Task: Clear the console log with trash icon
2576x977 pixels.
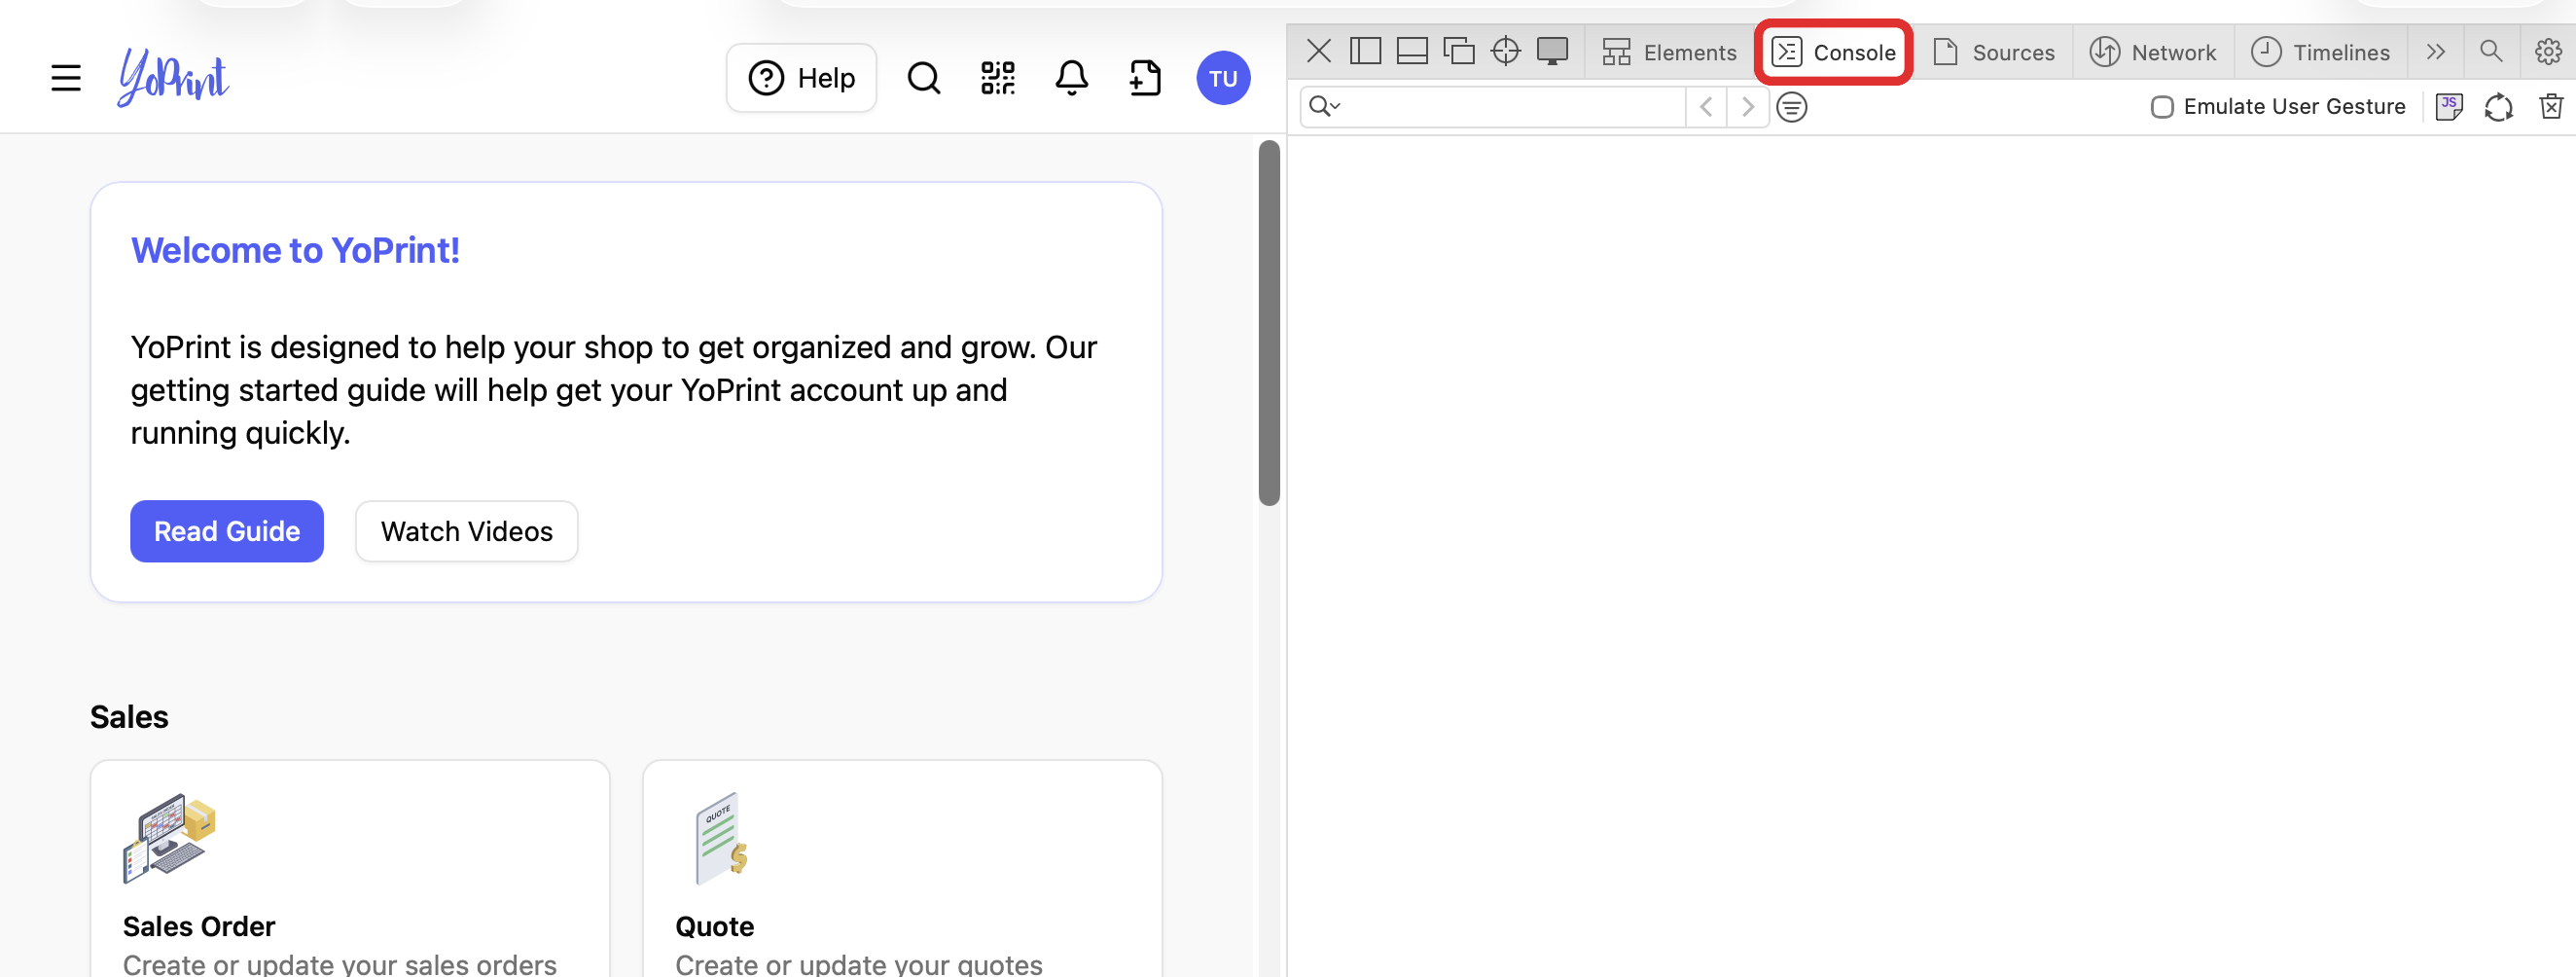Action: 2550,107
